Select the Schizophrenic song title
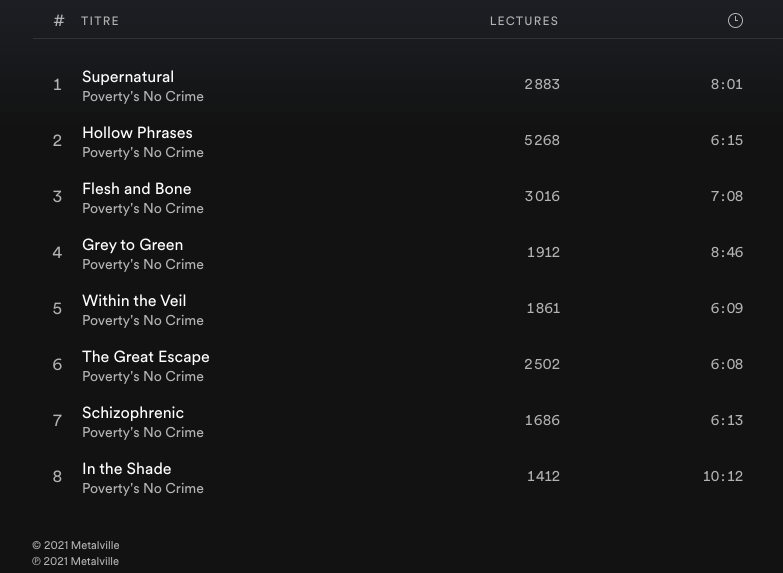 click(x=133, y=413)
